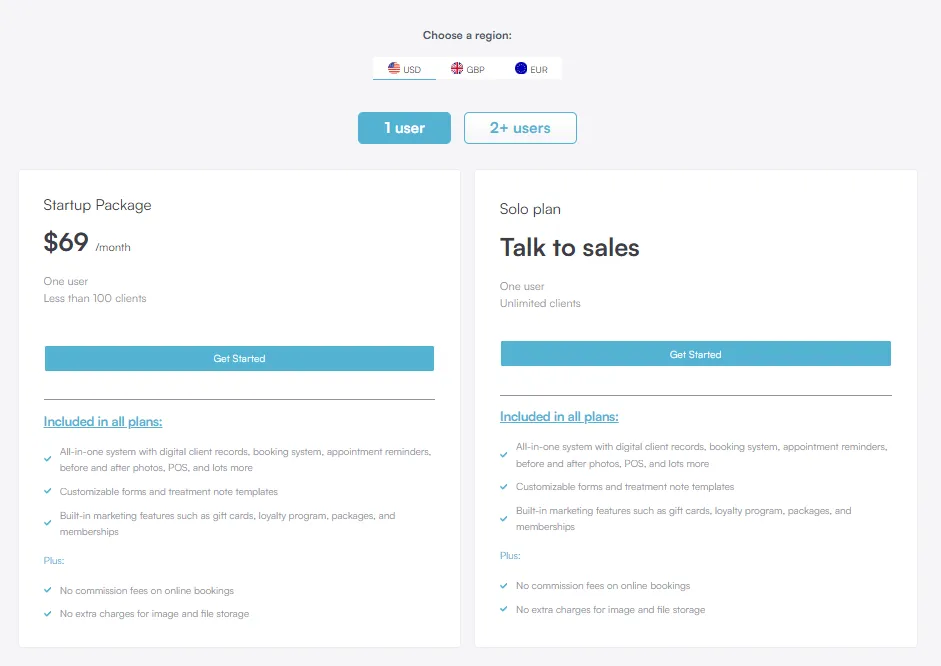
Task: Click Get Started under Startup Package
Action: (239, 358)
